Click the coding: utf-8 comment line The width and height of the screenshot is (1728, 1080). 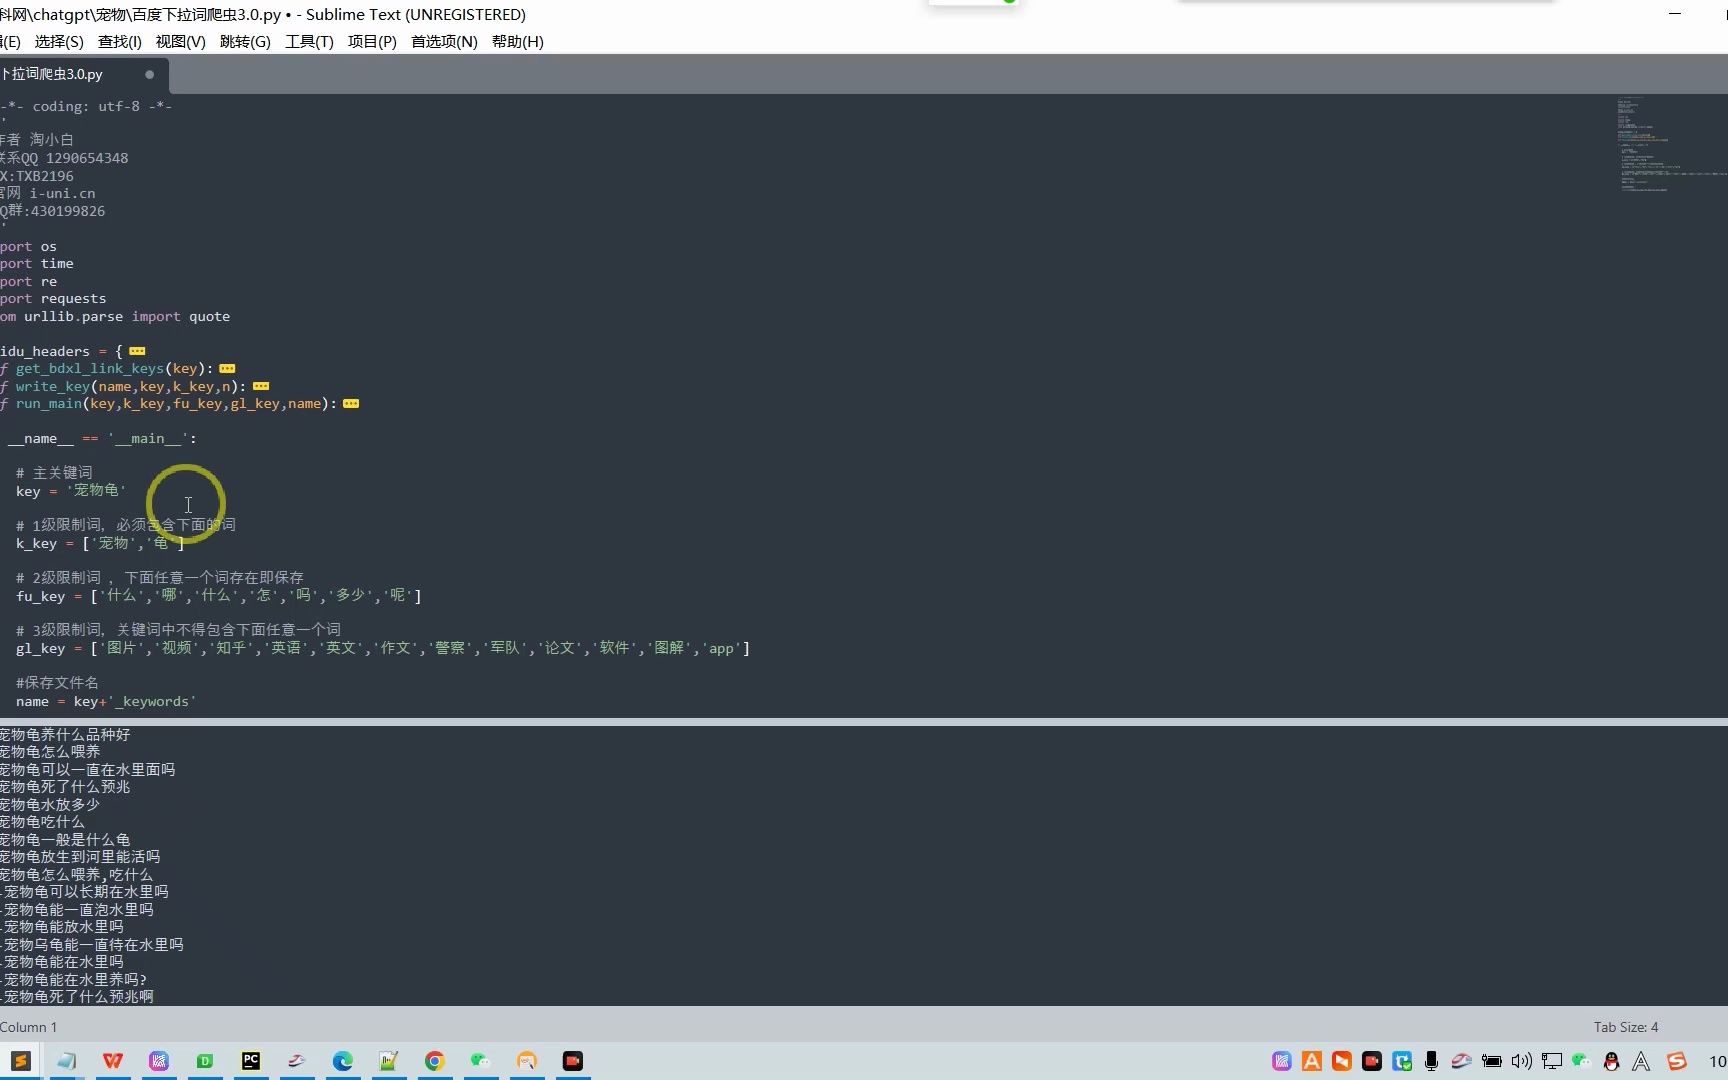[x=86, y=106]
